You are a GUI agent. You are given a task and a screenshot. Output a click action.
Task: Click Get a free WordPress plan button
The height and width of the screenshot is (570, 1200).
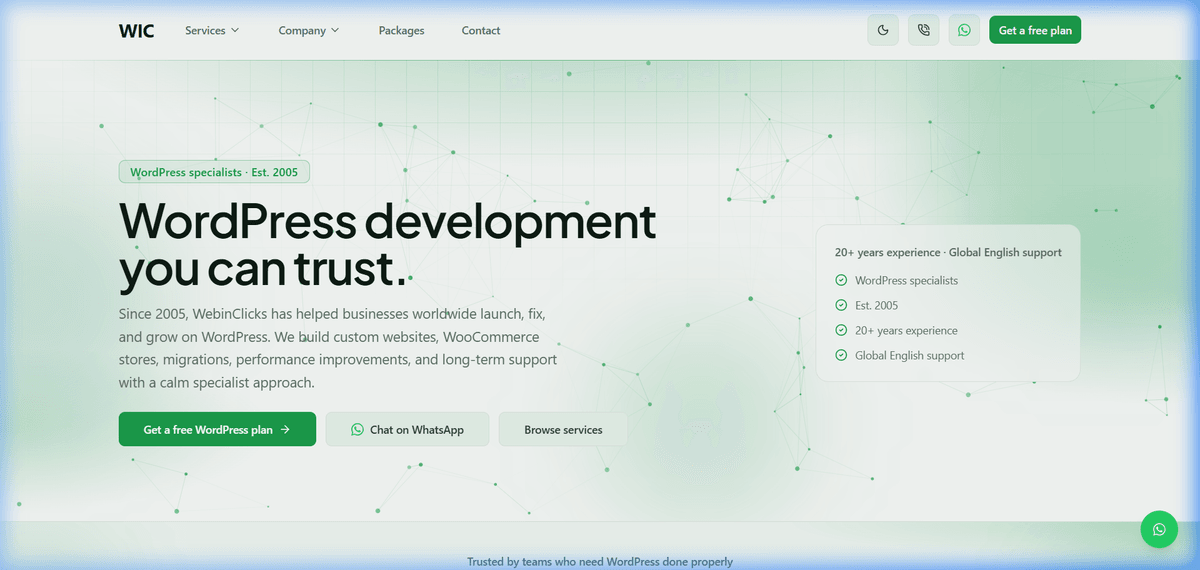pyautogui.click(x=217, y=429)
